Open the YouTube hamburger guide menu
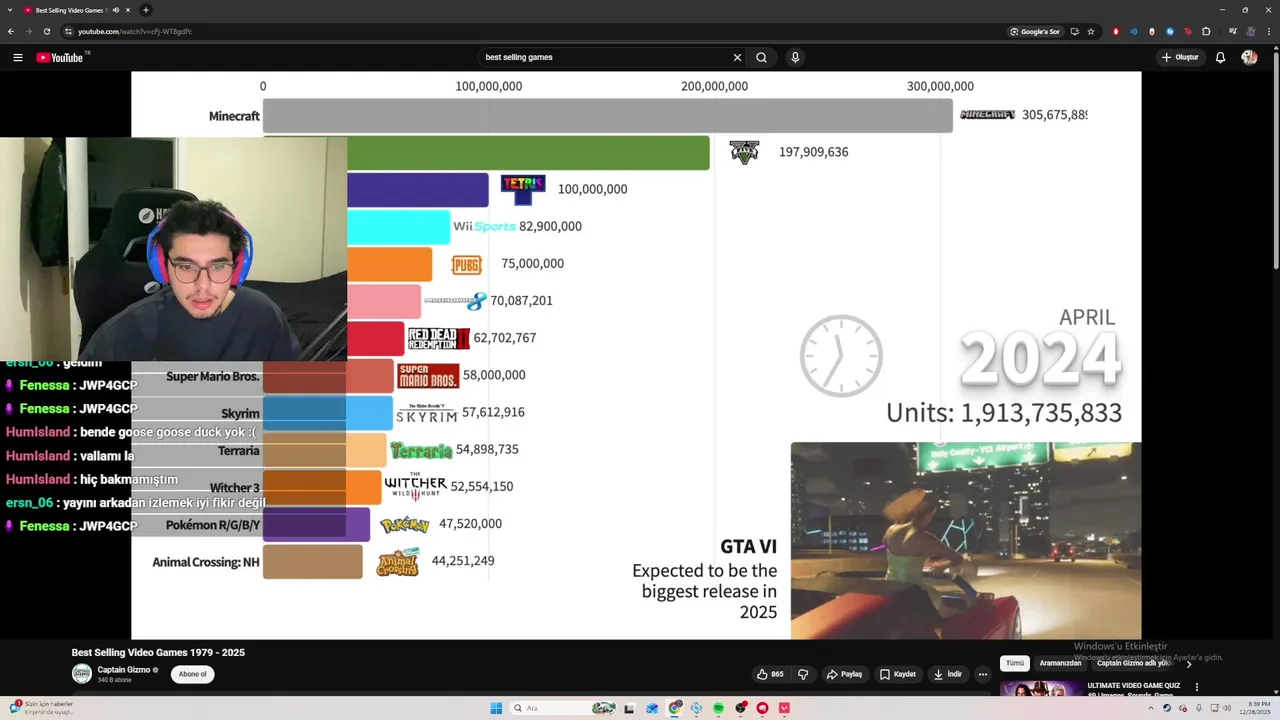1280x720 pixels. pyautogui.click(x=17, y=57)
